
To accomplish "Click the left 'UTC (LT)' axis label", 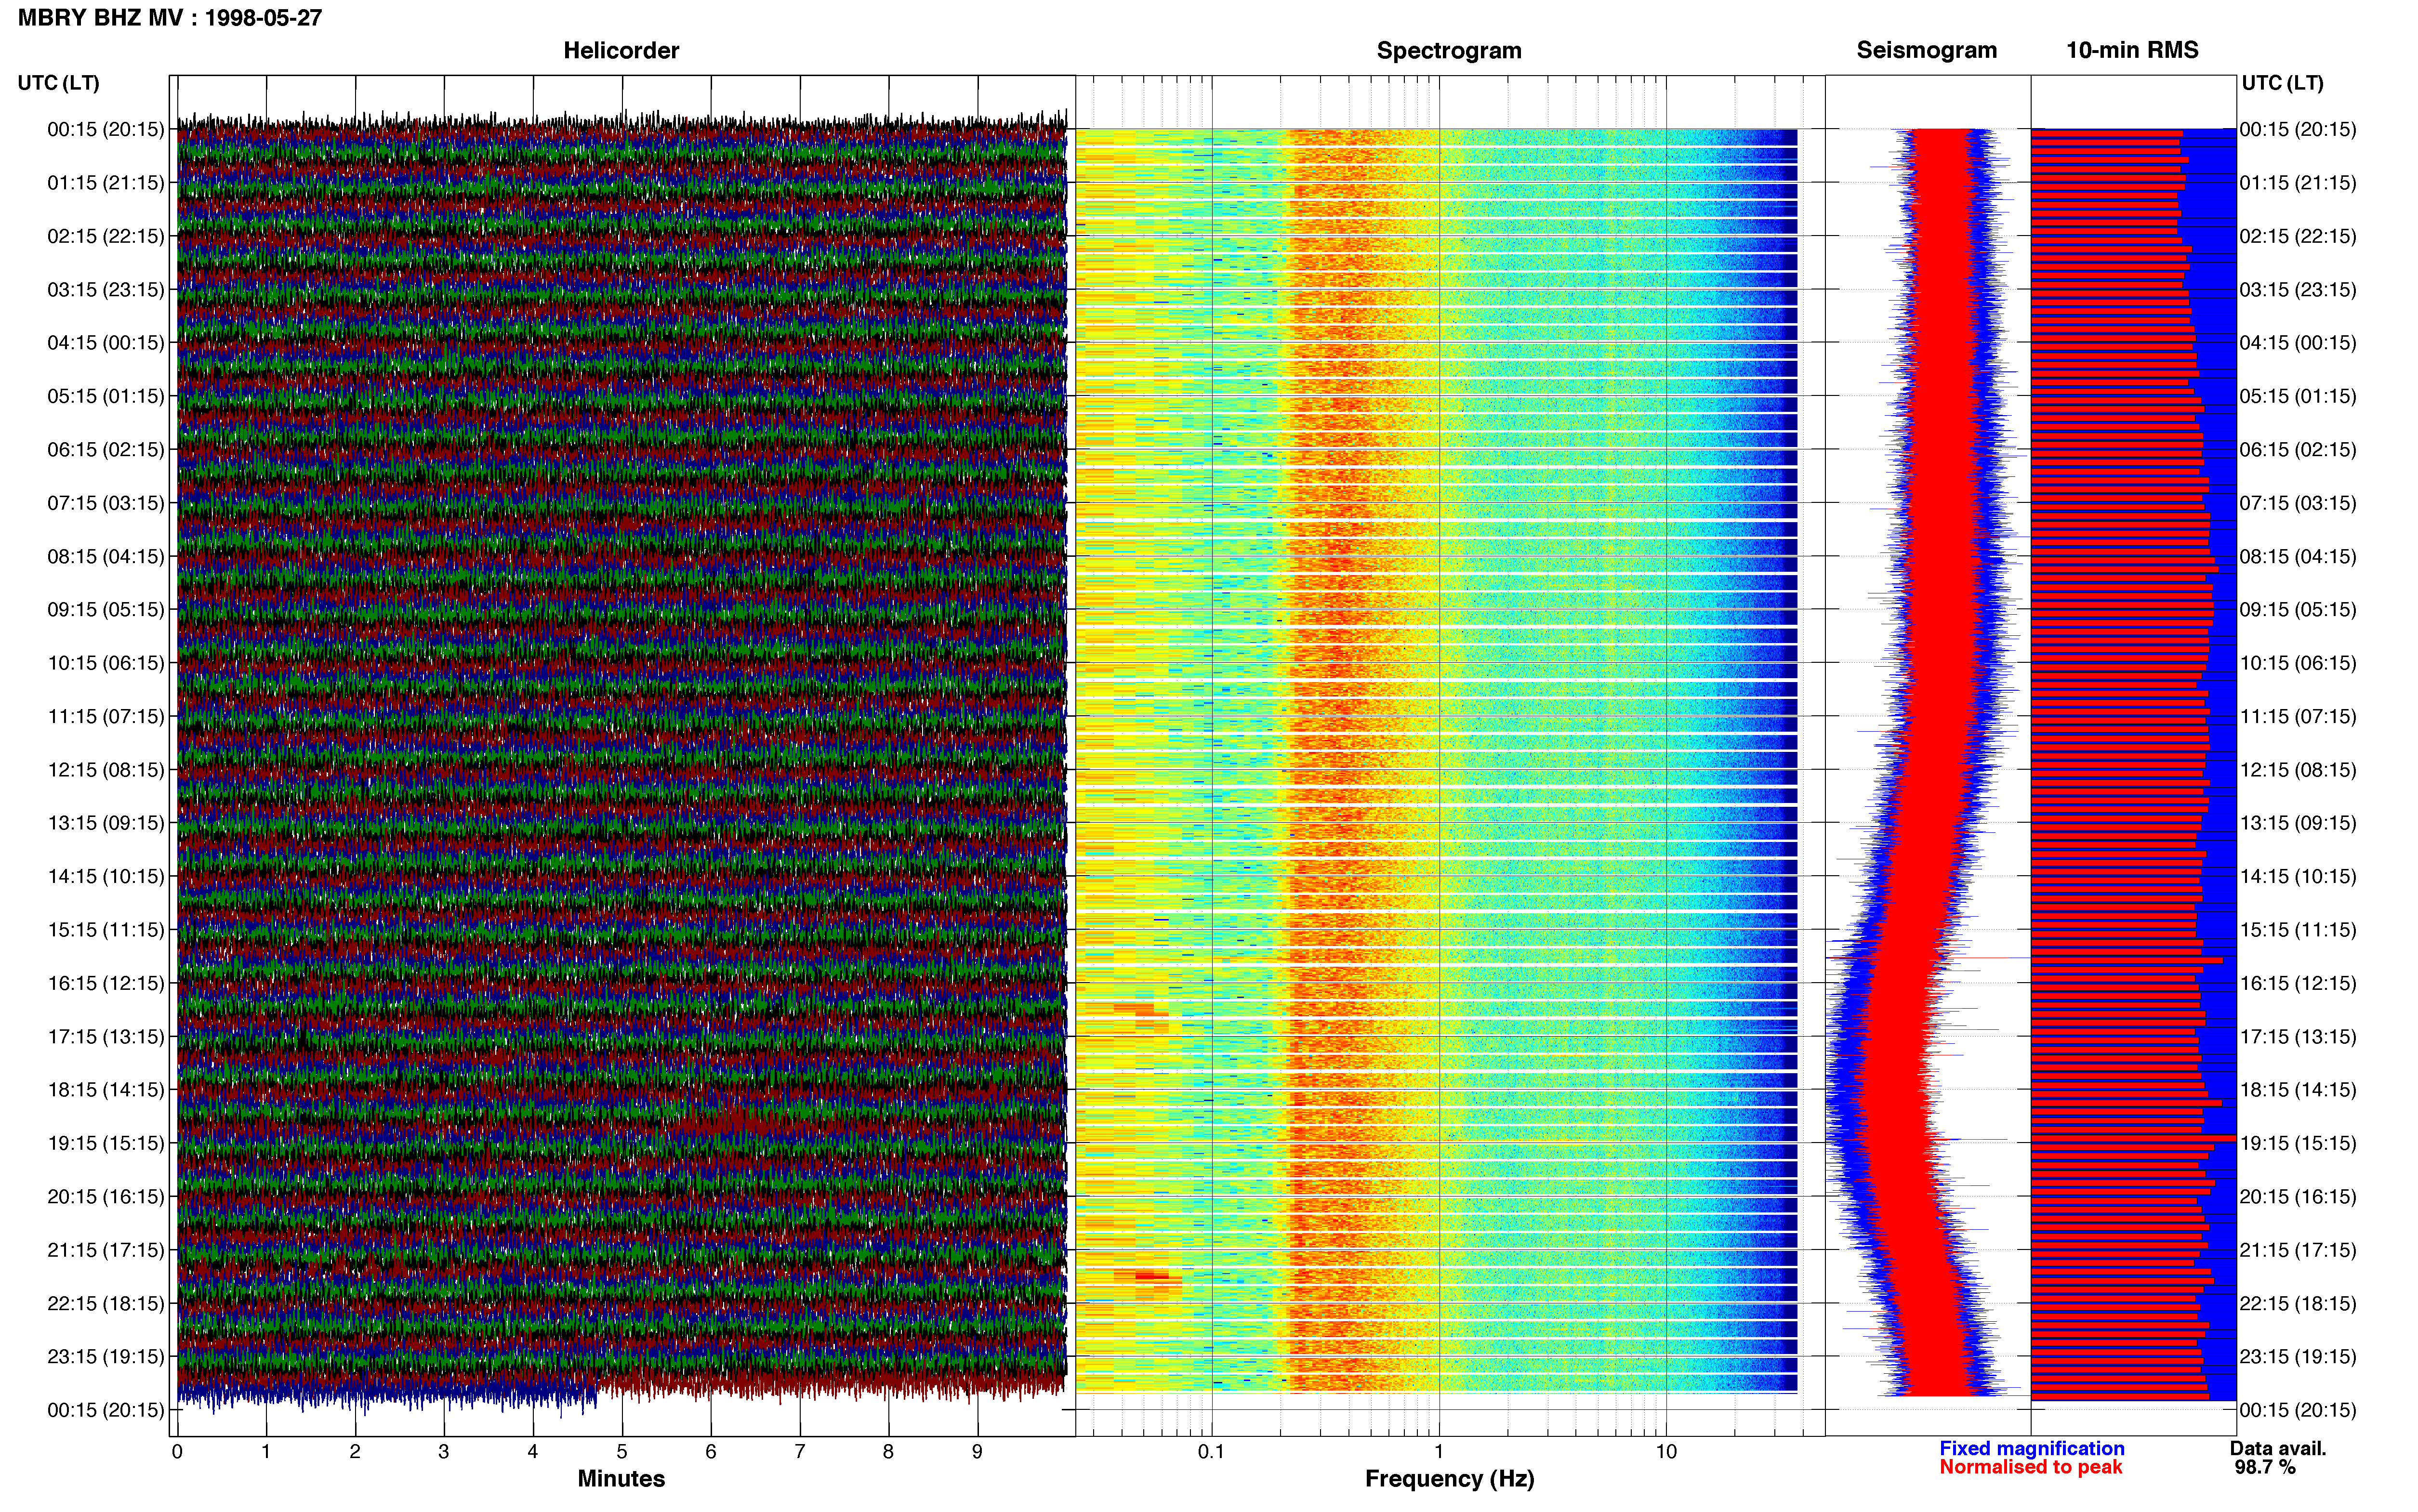I will (x=58, y=83).
